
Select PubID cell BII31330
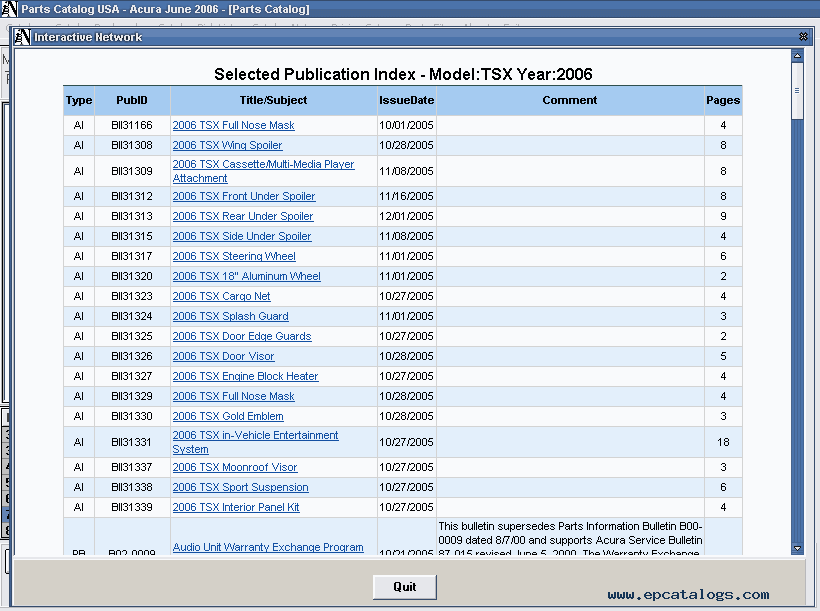pyautogui.click(x=132, y=416)
